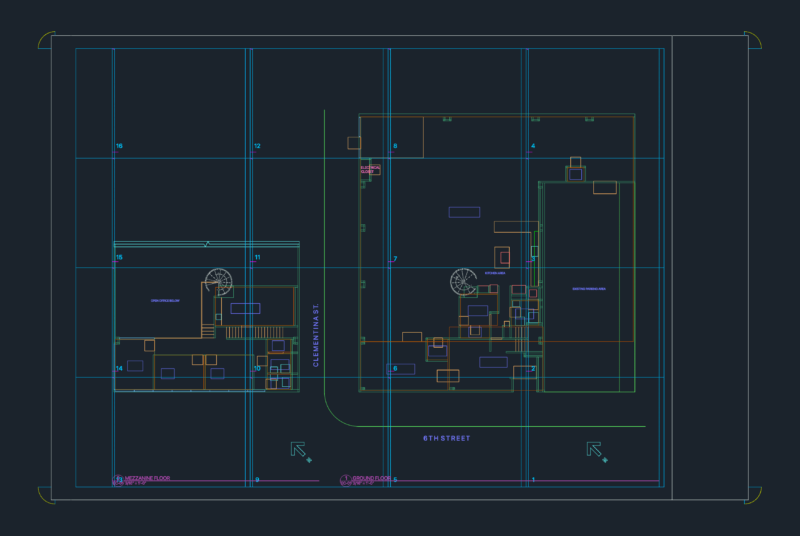Screen dimensions: 800x536
Task: Pick grid marker number 10
Action: click(x=257, y=368)
